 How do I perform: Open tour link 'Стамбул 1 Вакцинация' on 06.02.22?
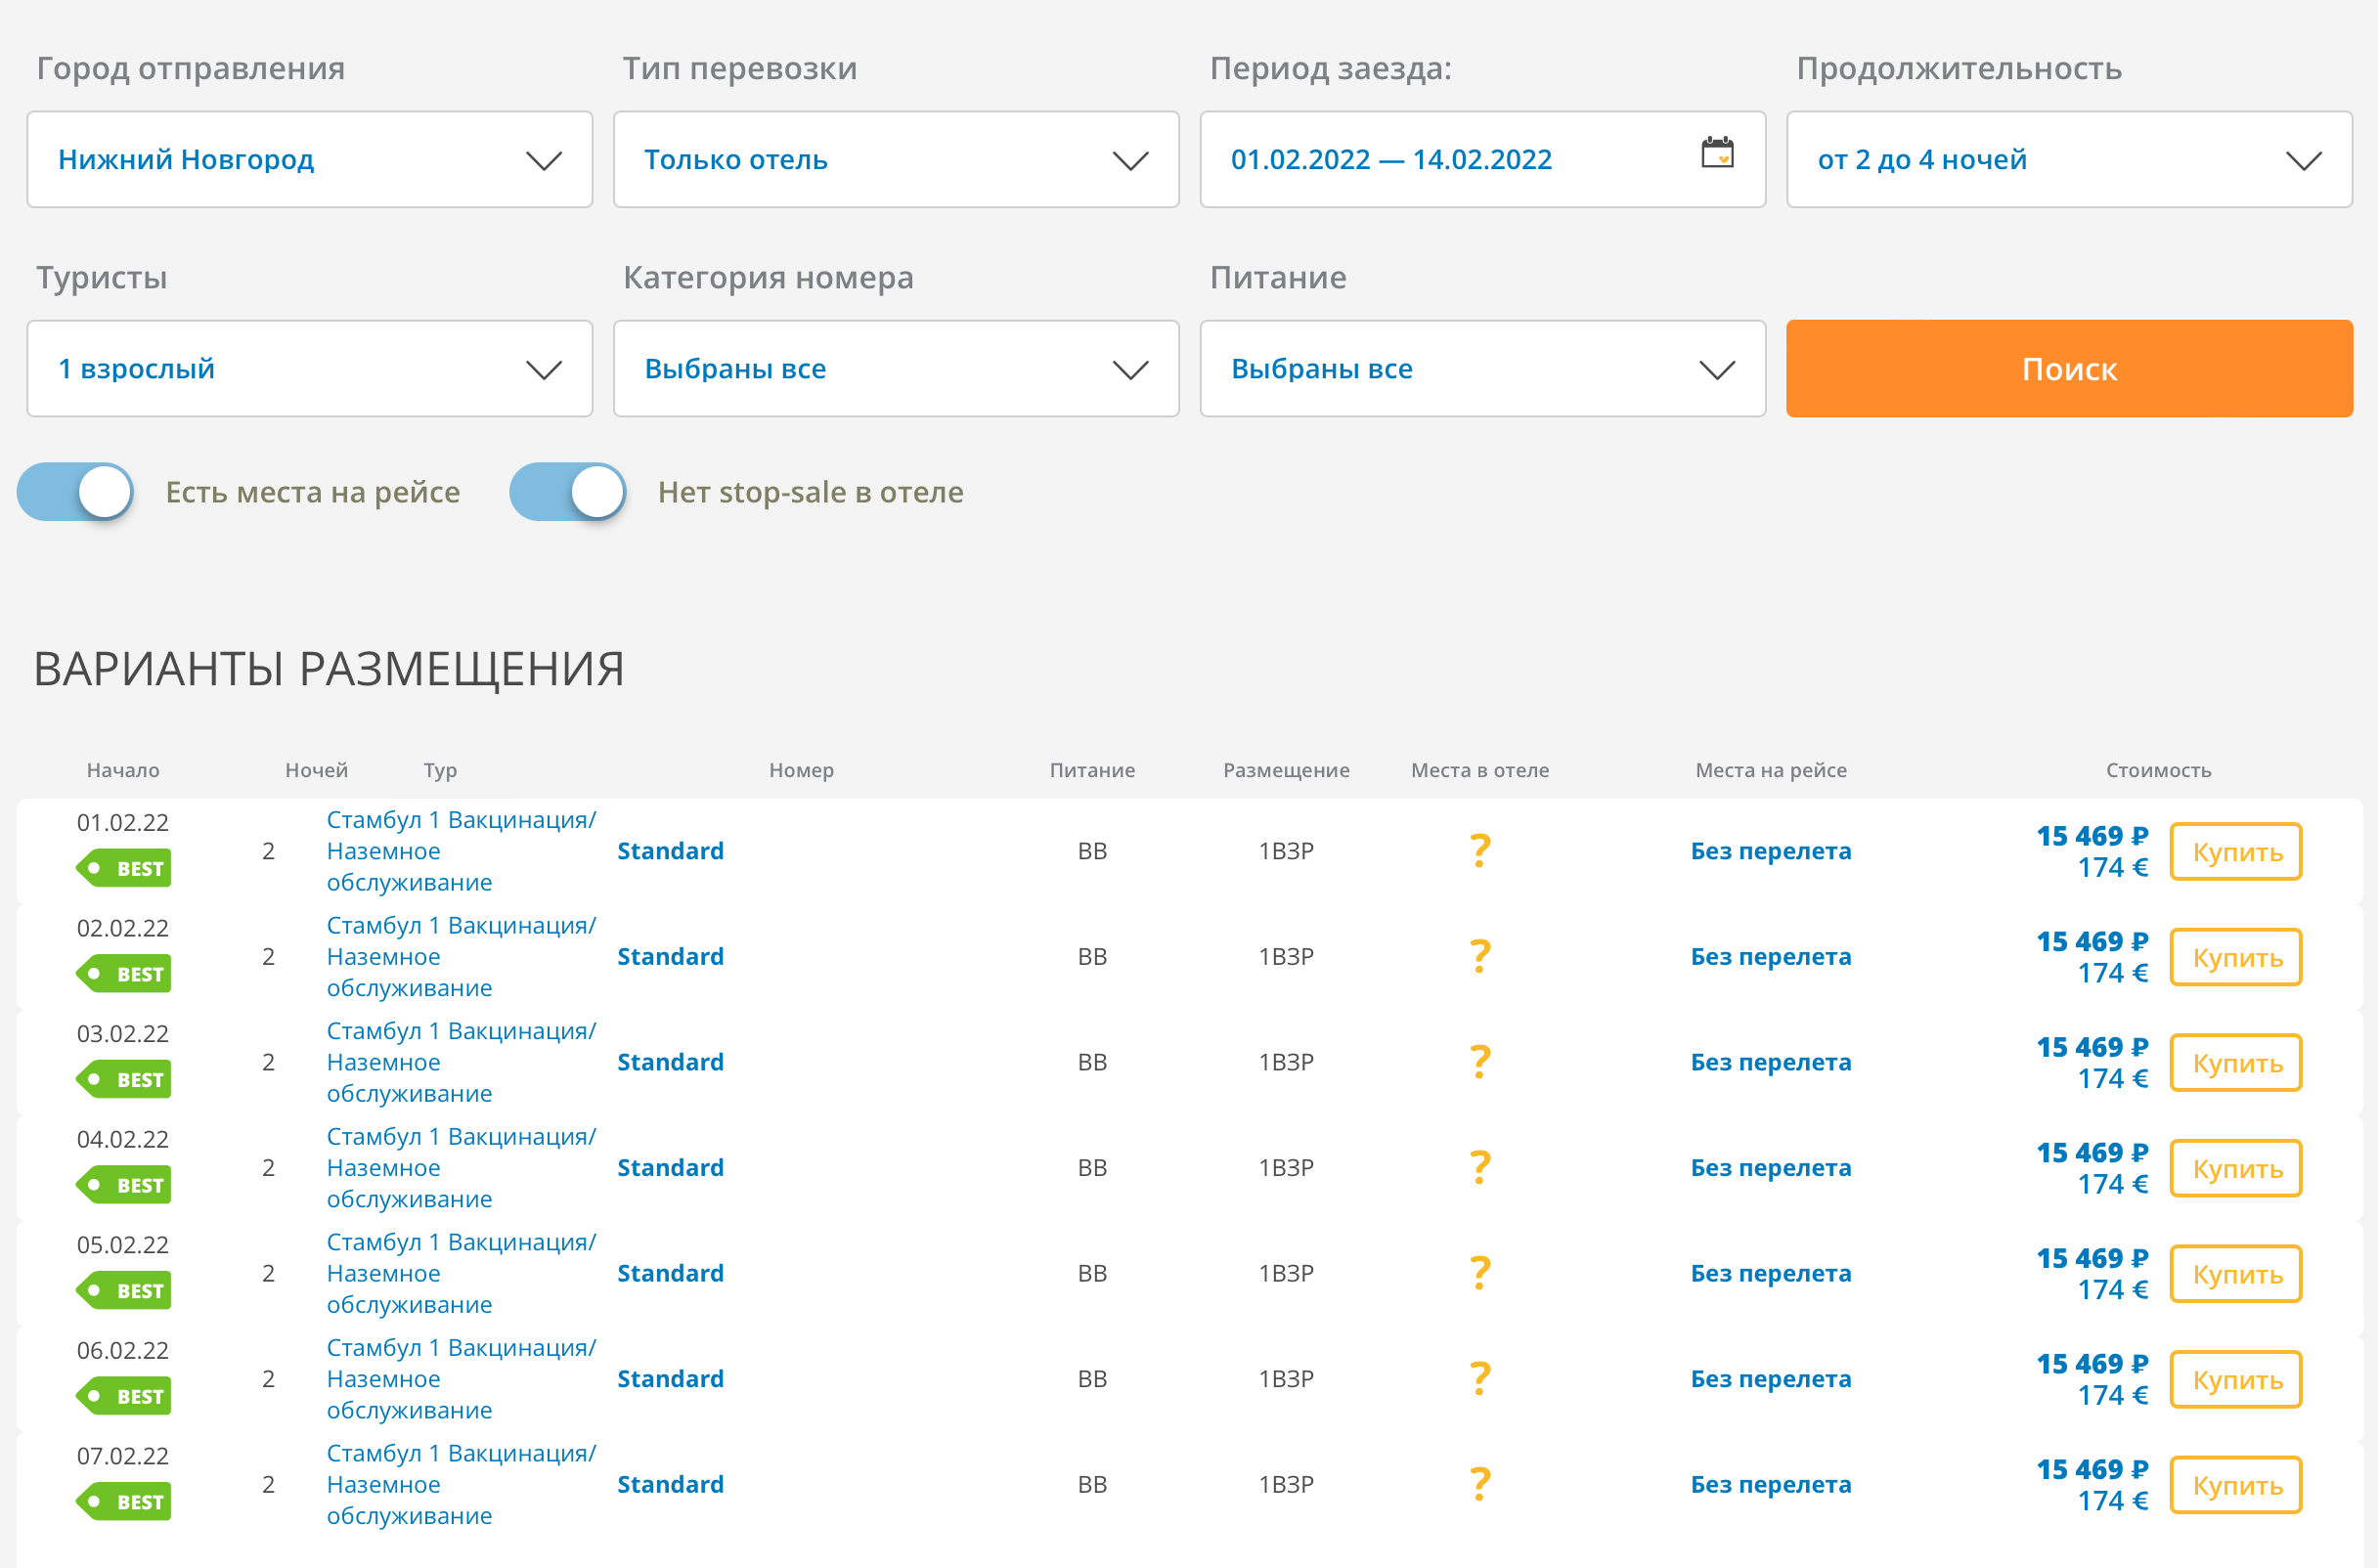coord(461,1379)
